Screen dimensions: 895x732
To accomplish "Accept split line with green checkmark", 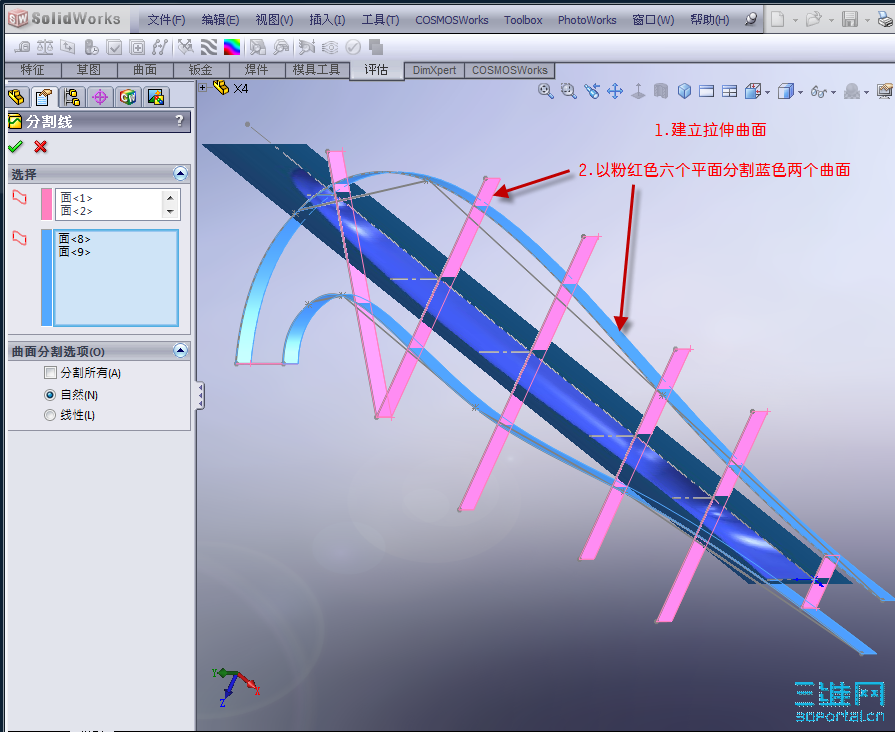I will [x=15, y=147].
